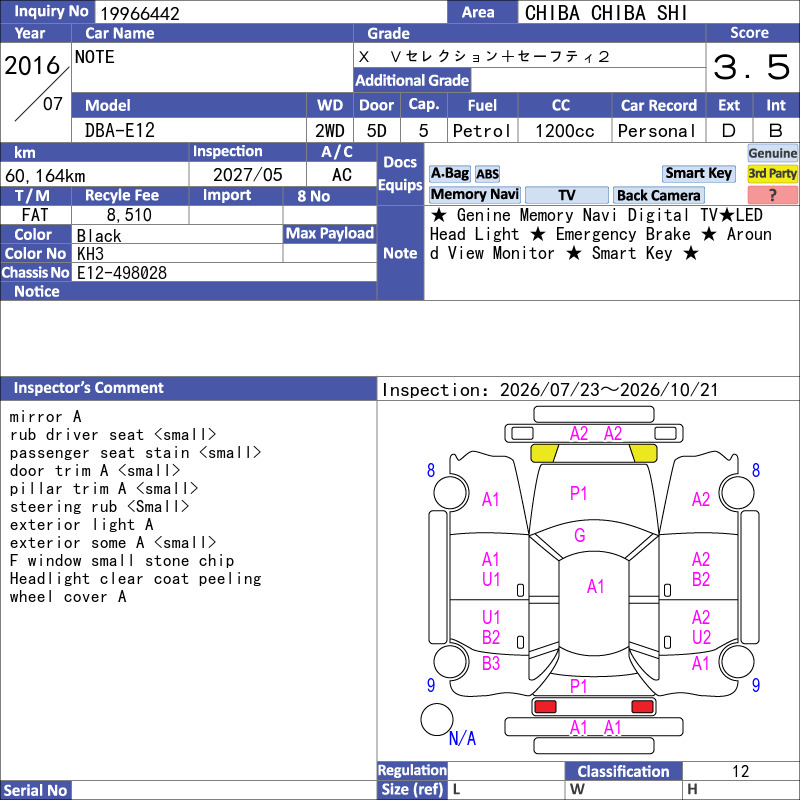Click the A-Bag equipment badge
The width and height of the screenshot is (800, 800).
[449, 173]
